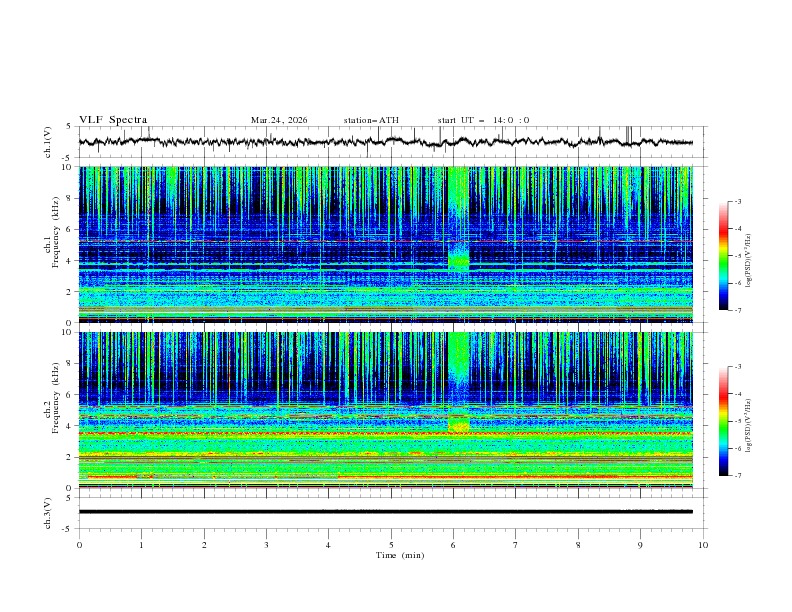Screen dimensions: 792x612
Task: Select the "start UT = 14:0 :0" text
Action: (483, 120)
